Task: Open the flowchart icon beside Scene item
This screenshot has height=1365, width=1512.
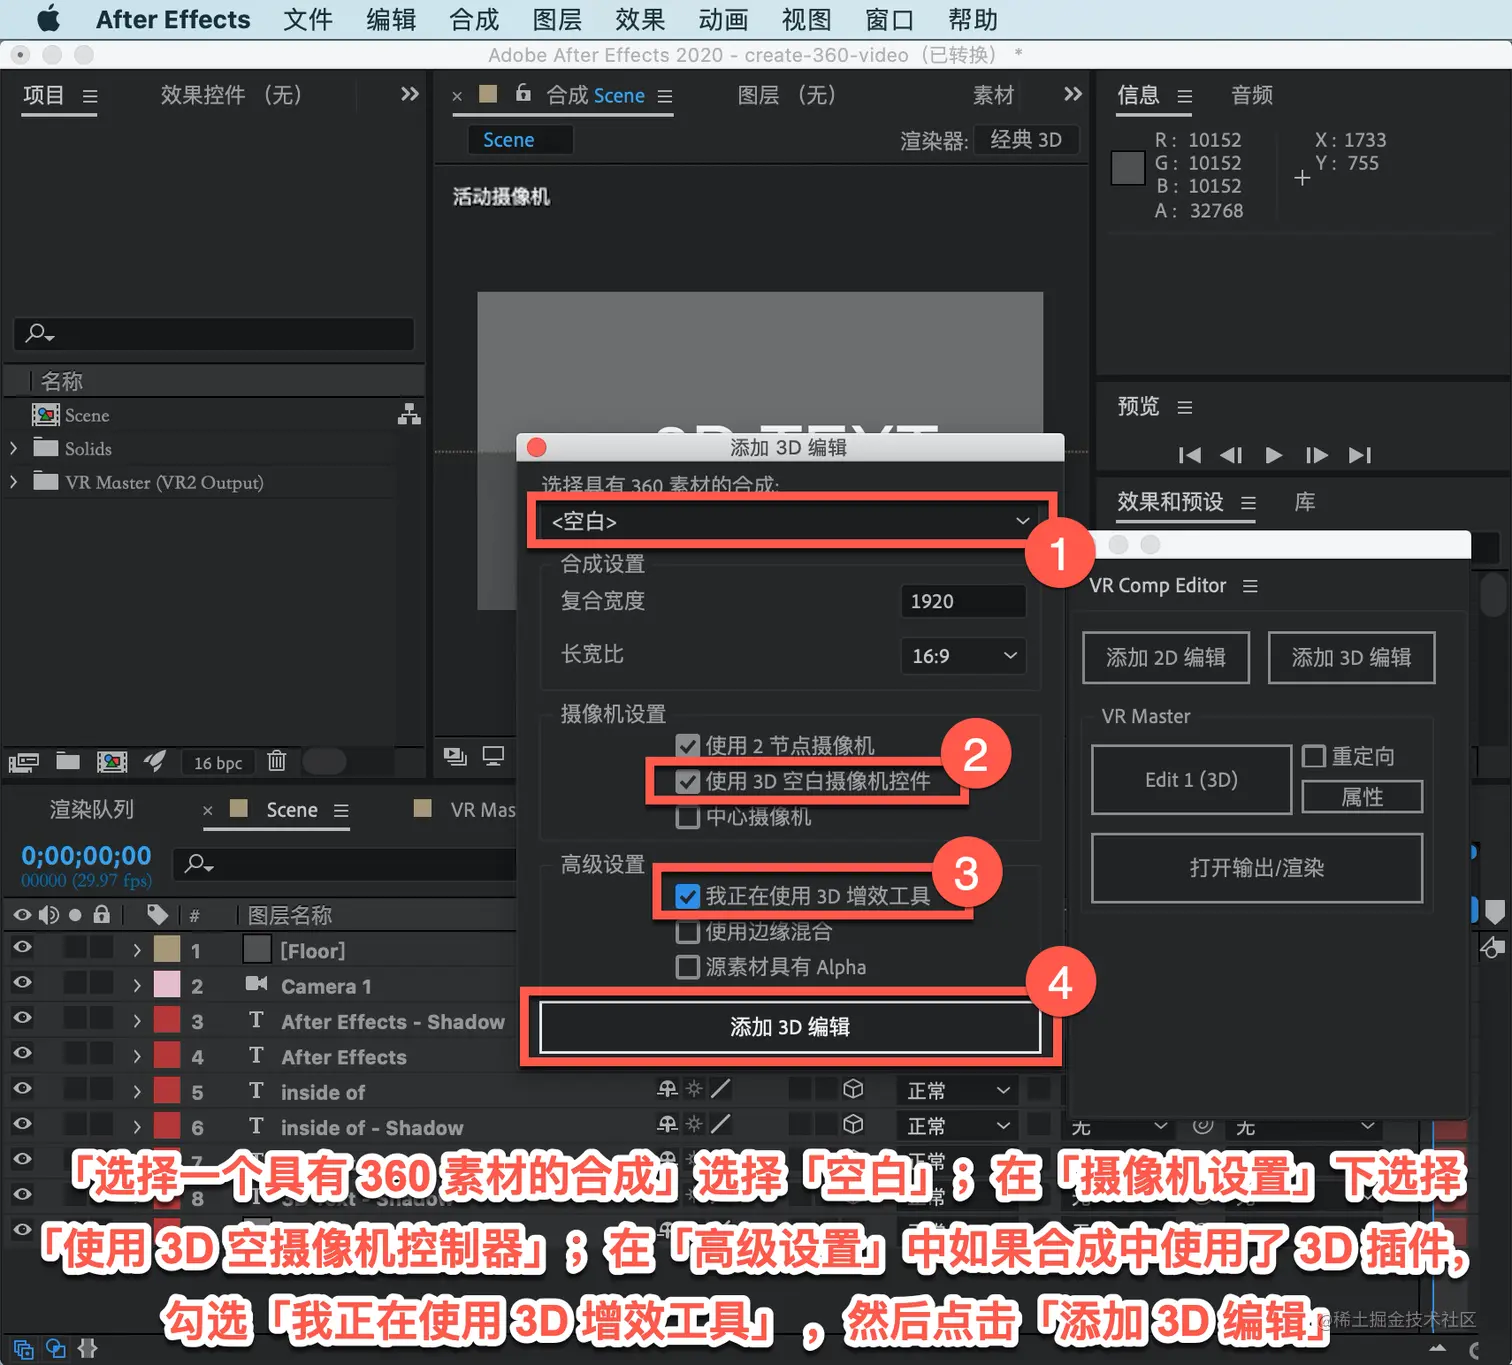Action: 409,414
